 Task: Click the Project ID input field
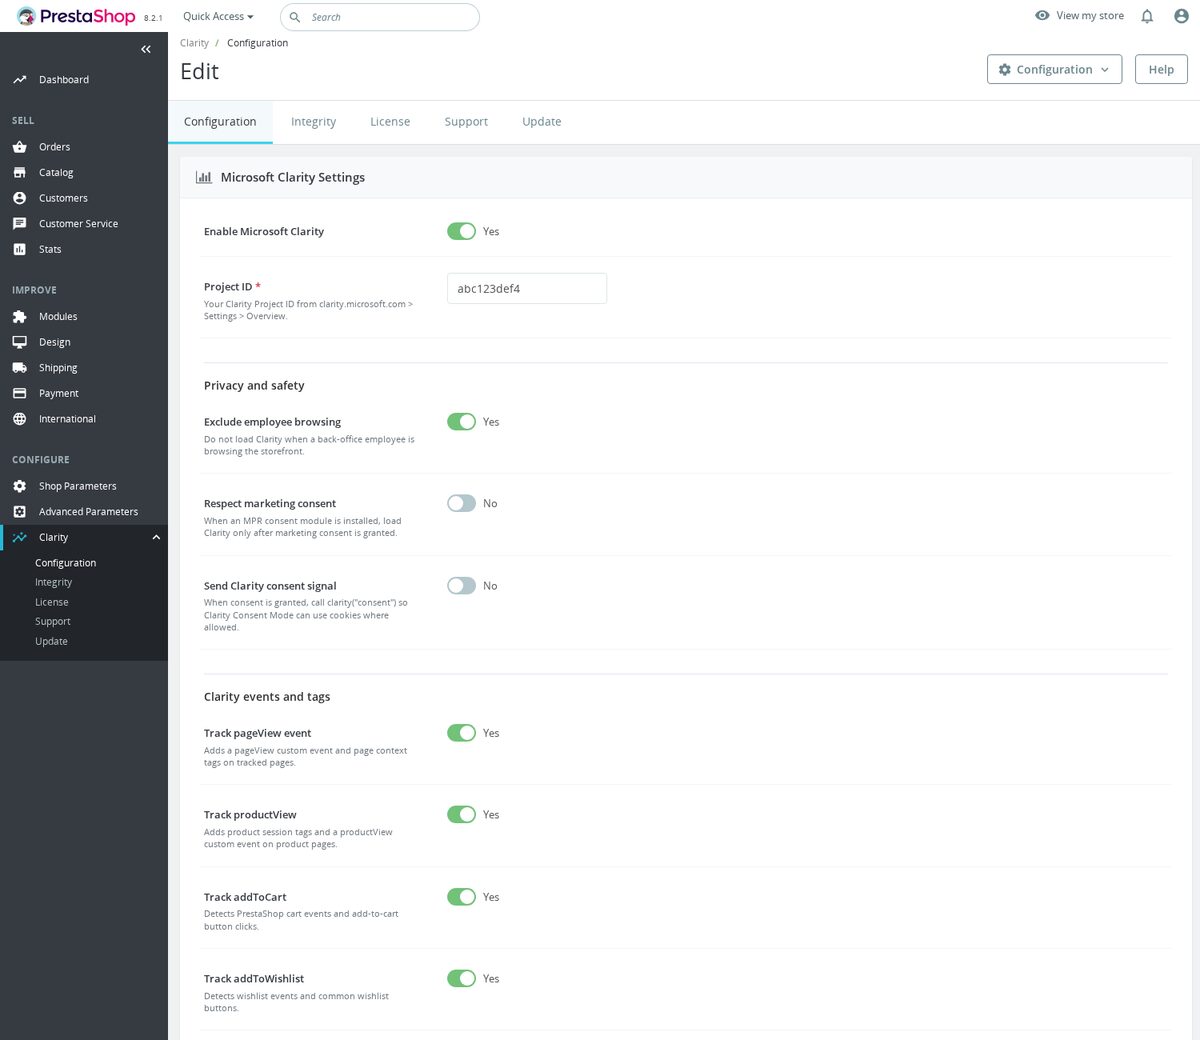(527, 288)
